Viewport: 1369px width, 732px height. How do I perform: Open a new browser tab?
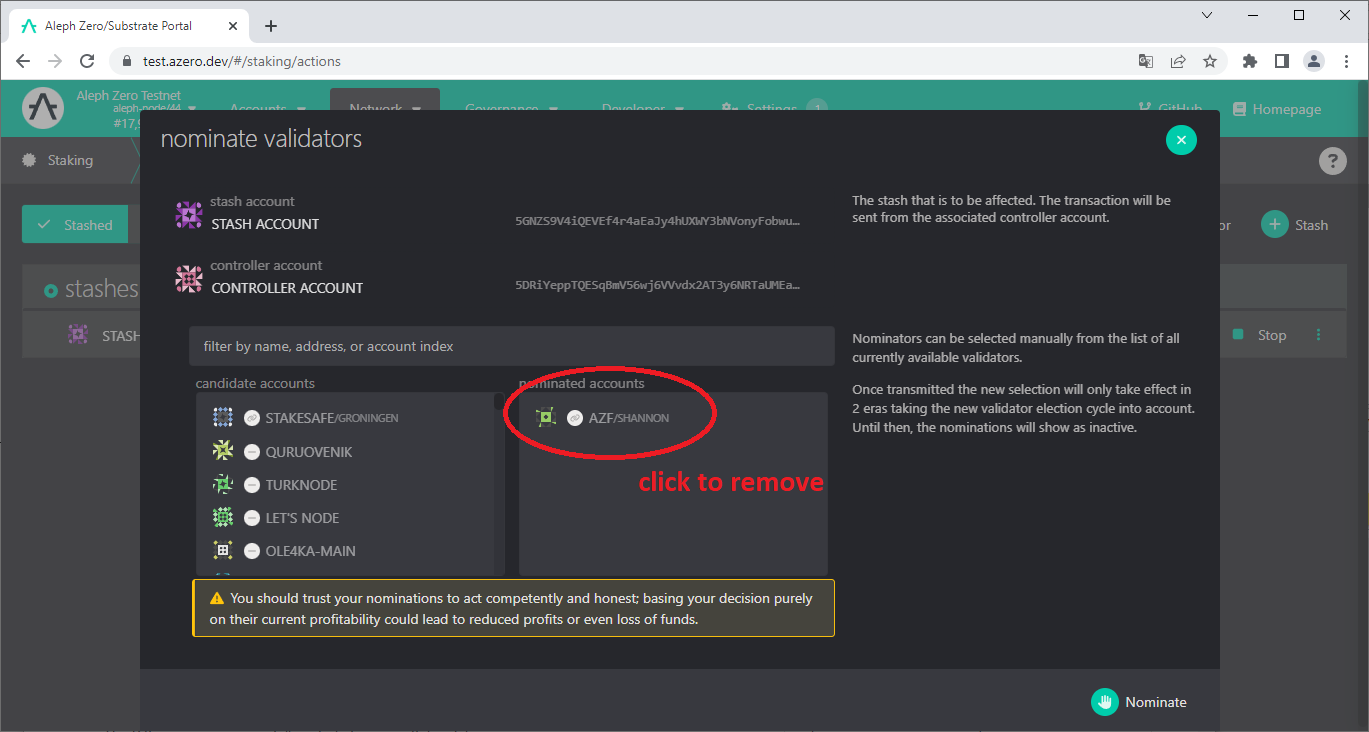(x=270, y=26)
